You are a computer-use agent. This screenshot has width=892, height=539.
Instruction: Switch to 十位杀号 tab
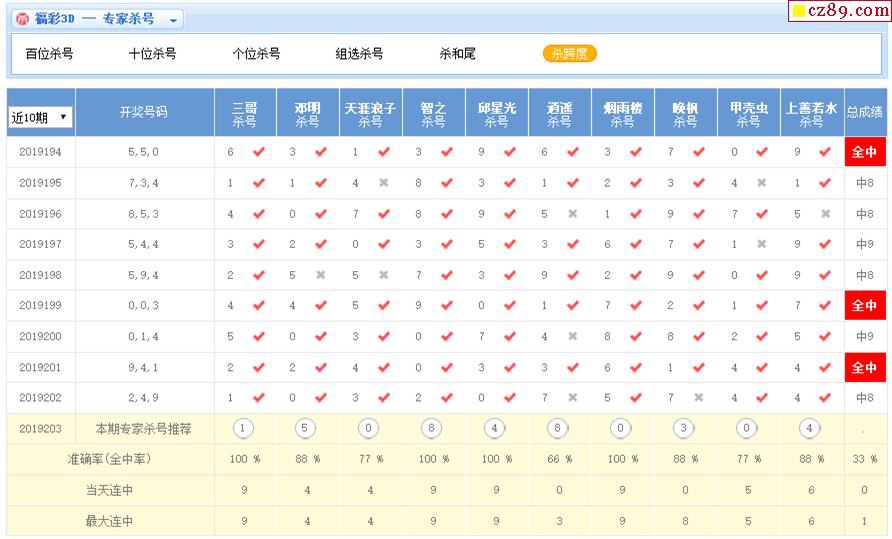pos(152,54)
